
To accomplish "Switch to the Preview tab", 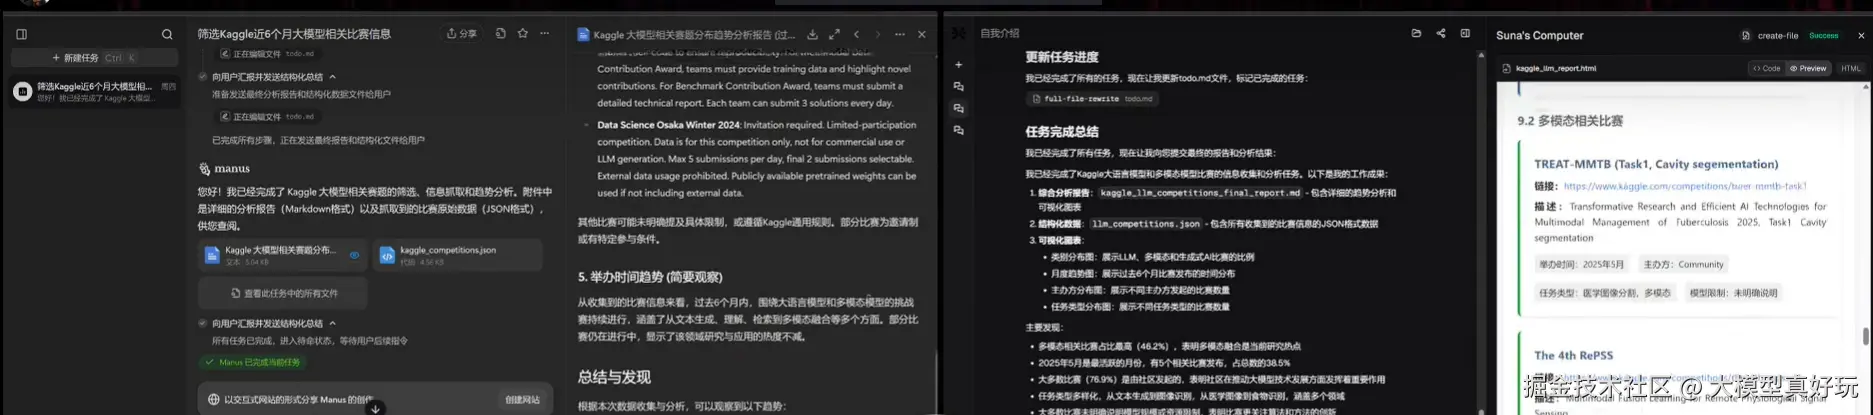I will pos(1808,68).
